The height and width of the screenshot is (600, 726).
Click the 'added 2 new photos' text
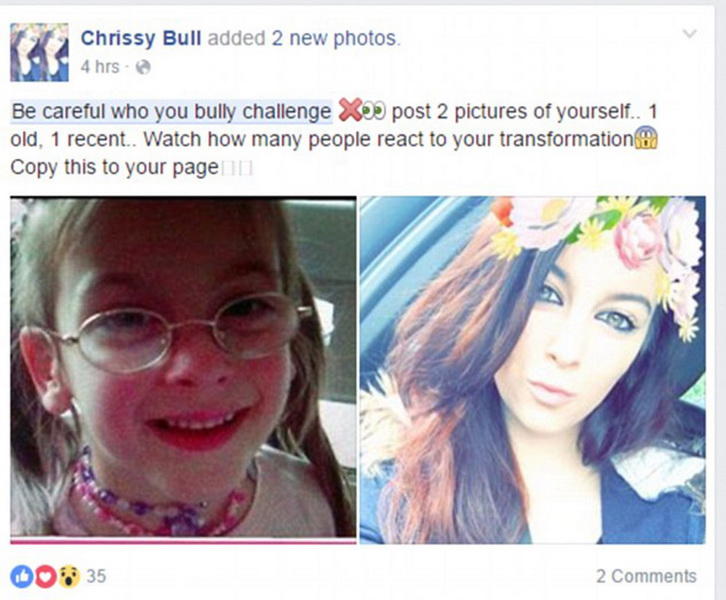click(304, 38)
